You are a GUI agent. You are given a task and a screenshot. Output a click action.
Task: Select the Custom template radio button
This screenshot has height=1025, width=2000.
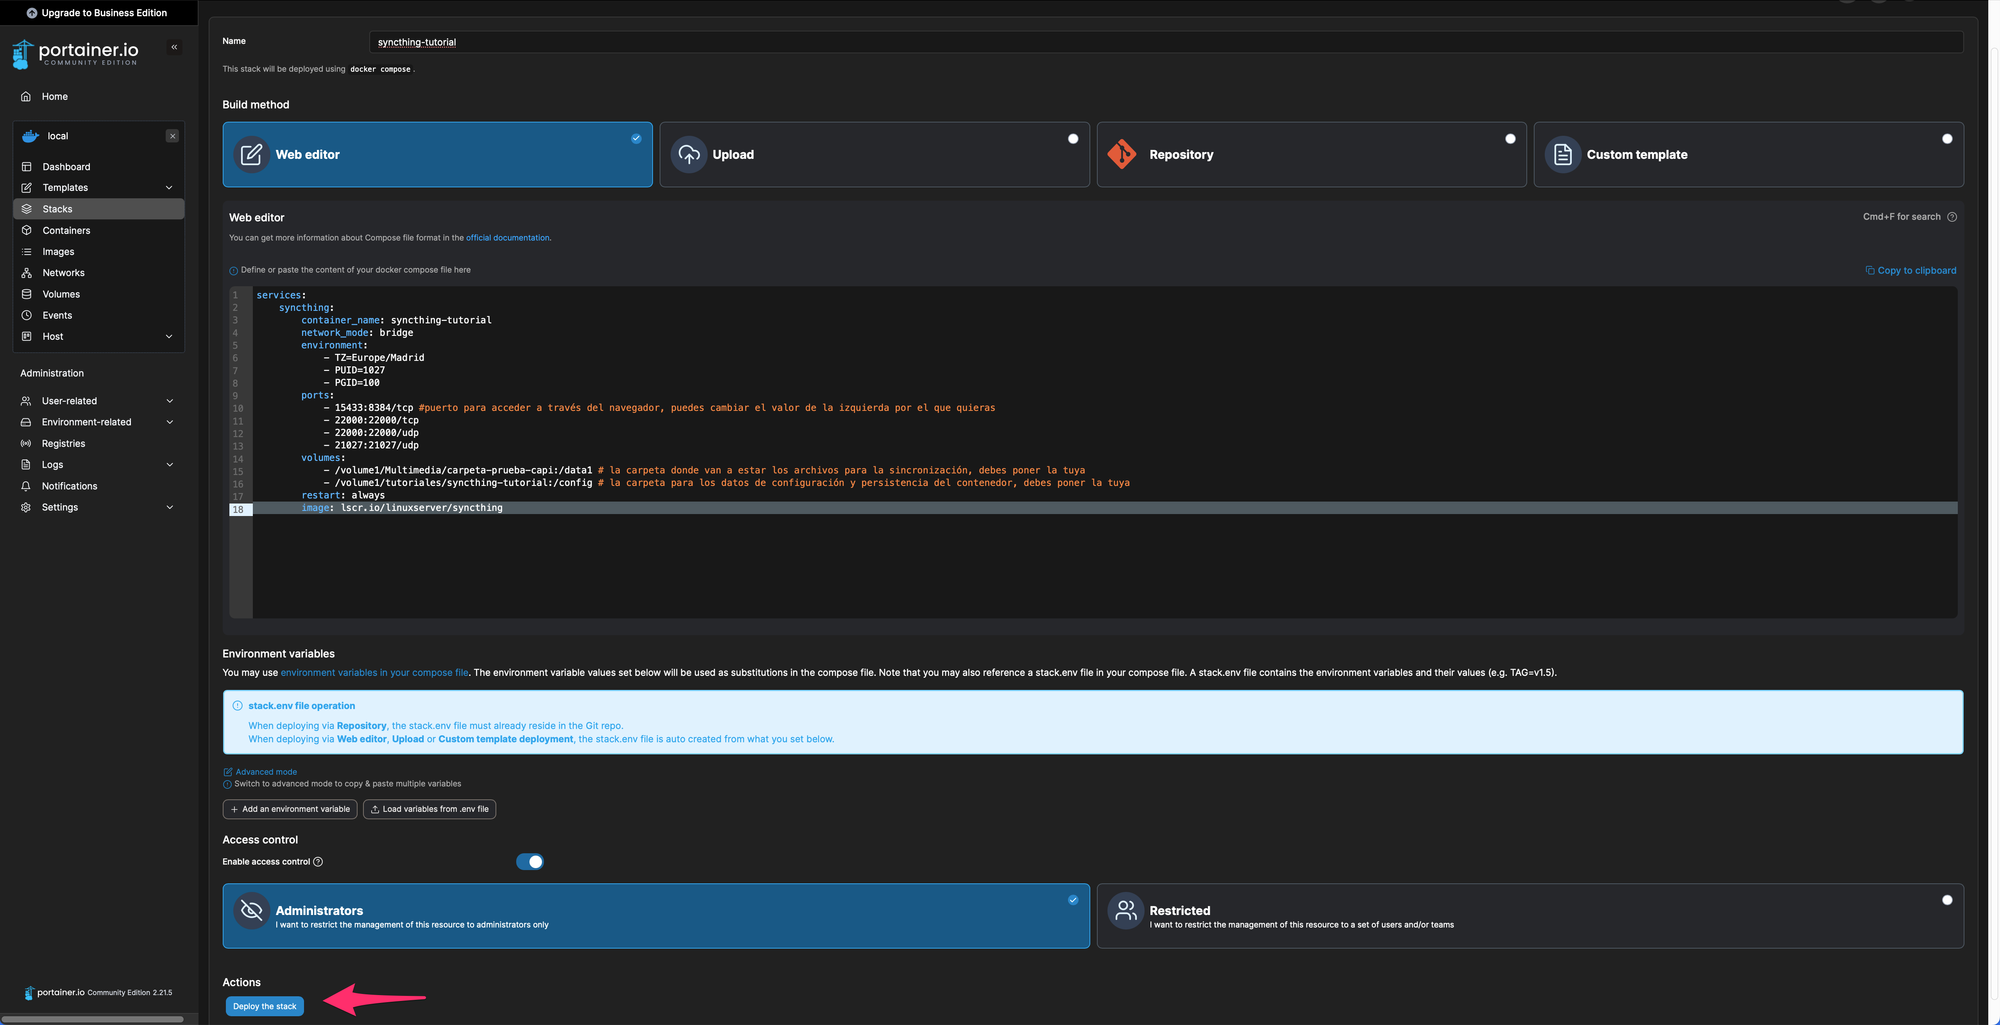1947,139
